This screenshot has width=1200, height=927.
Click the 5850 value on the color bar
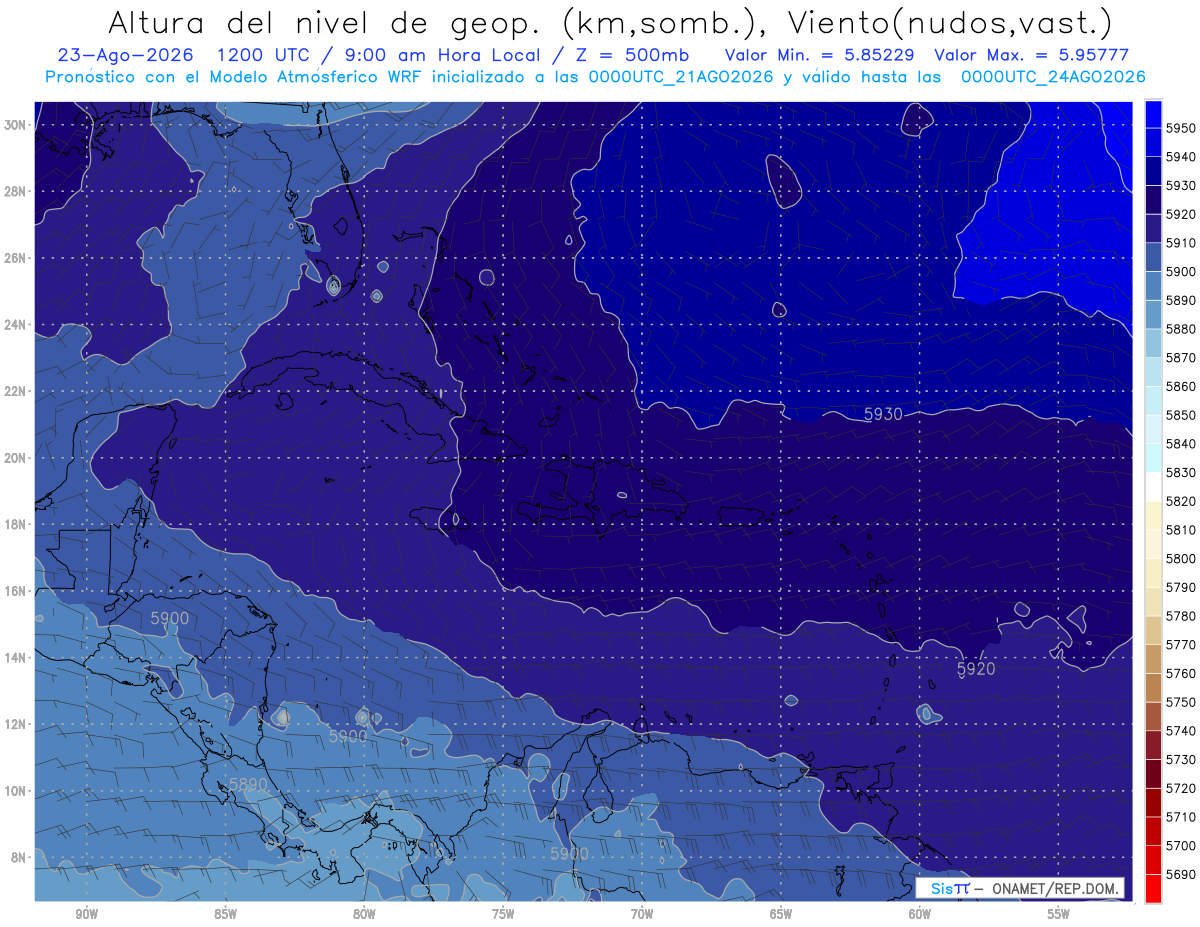1181,415
